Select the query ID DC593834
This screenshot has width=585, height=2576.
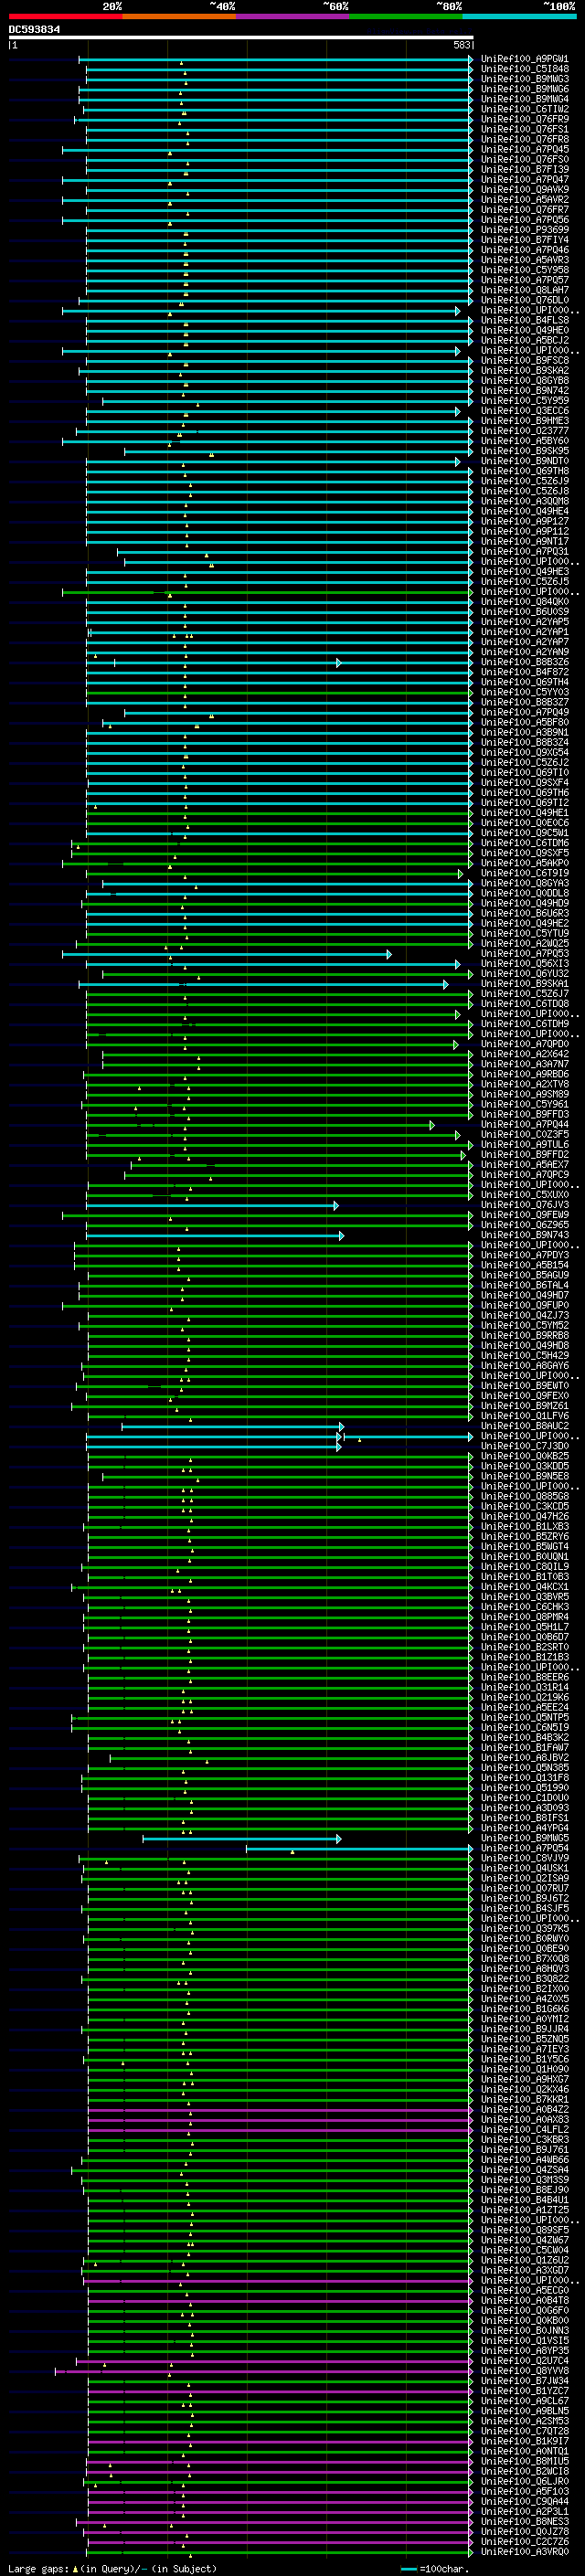coord(34,30)
